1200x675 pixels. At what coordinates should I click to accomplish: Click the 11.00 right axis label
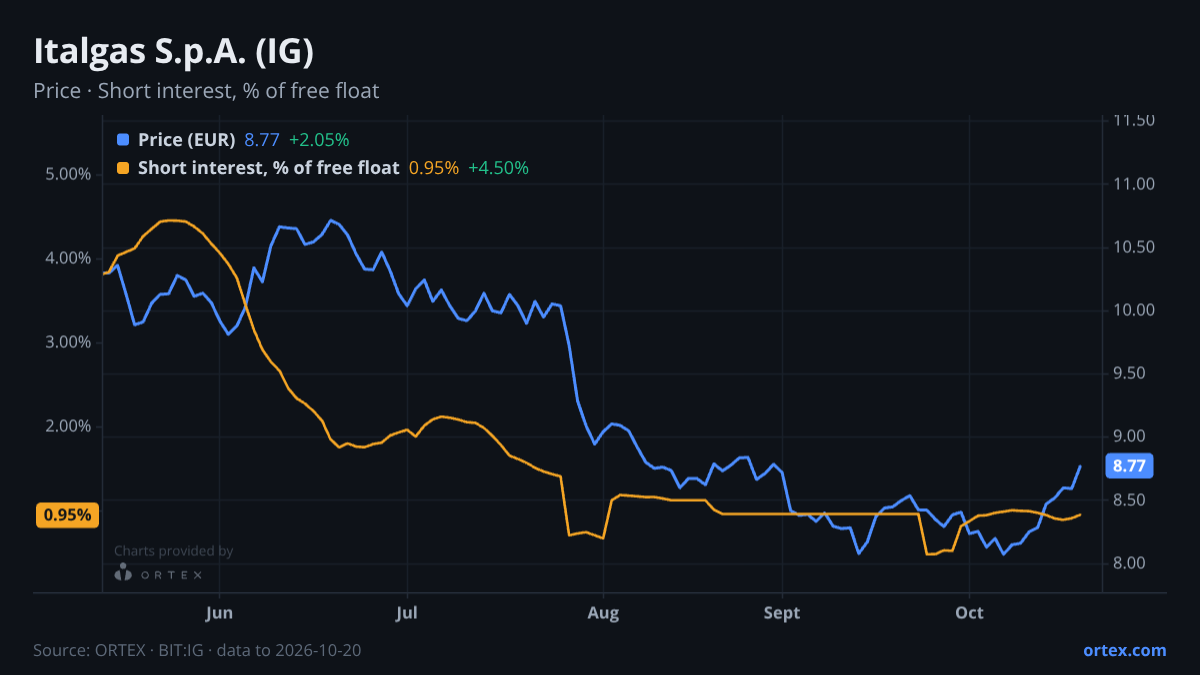(x=1133, y=184)
